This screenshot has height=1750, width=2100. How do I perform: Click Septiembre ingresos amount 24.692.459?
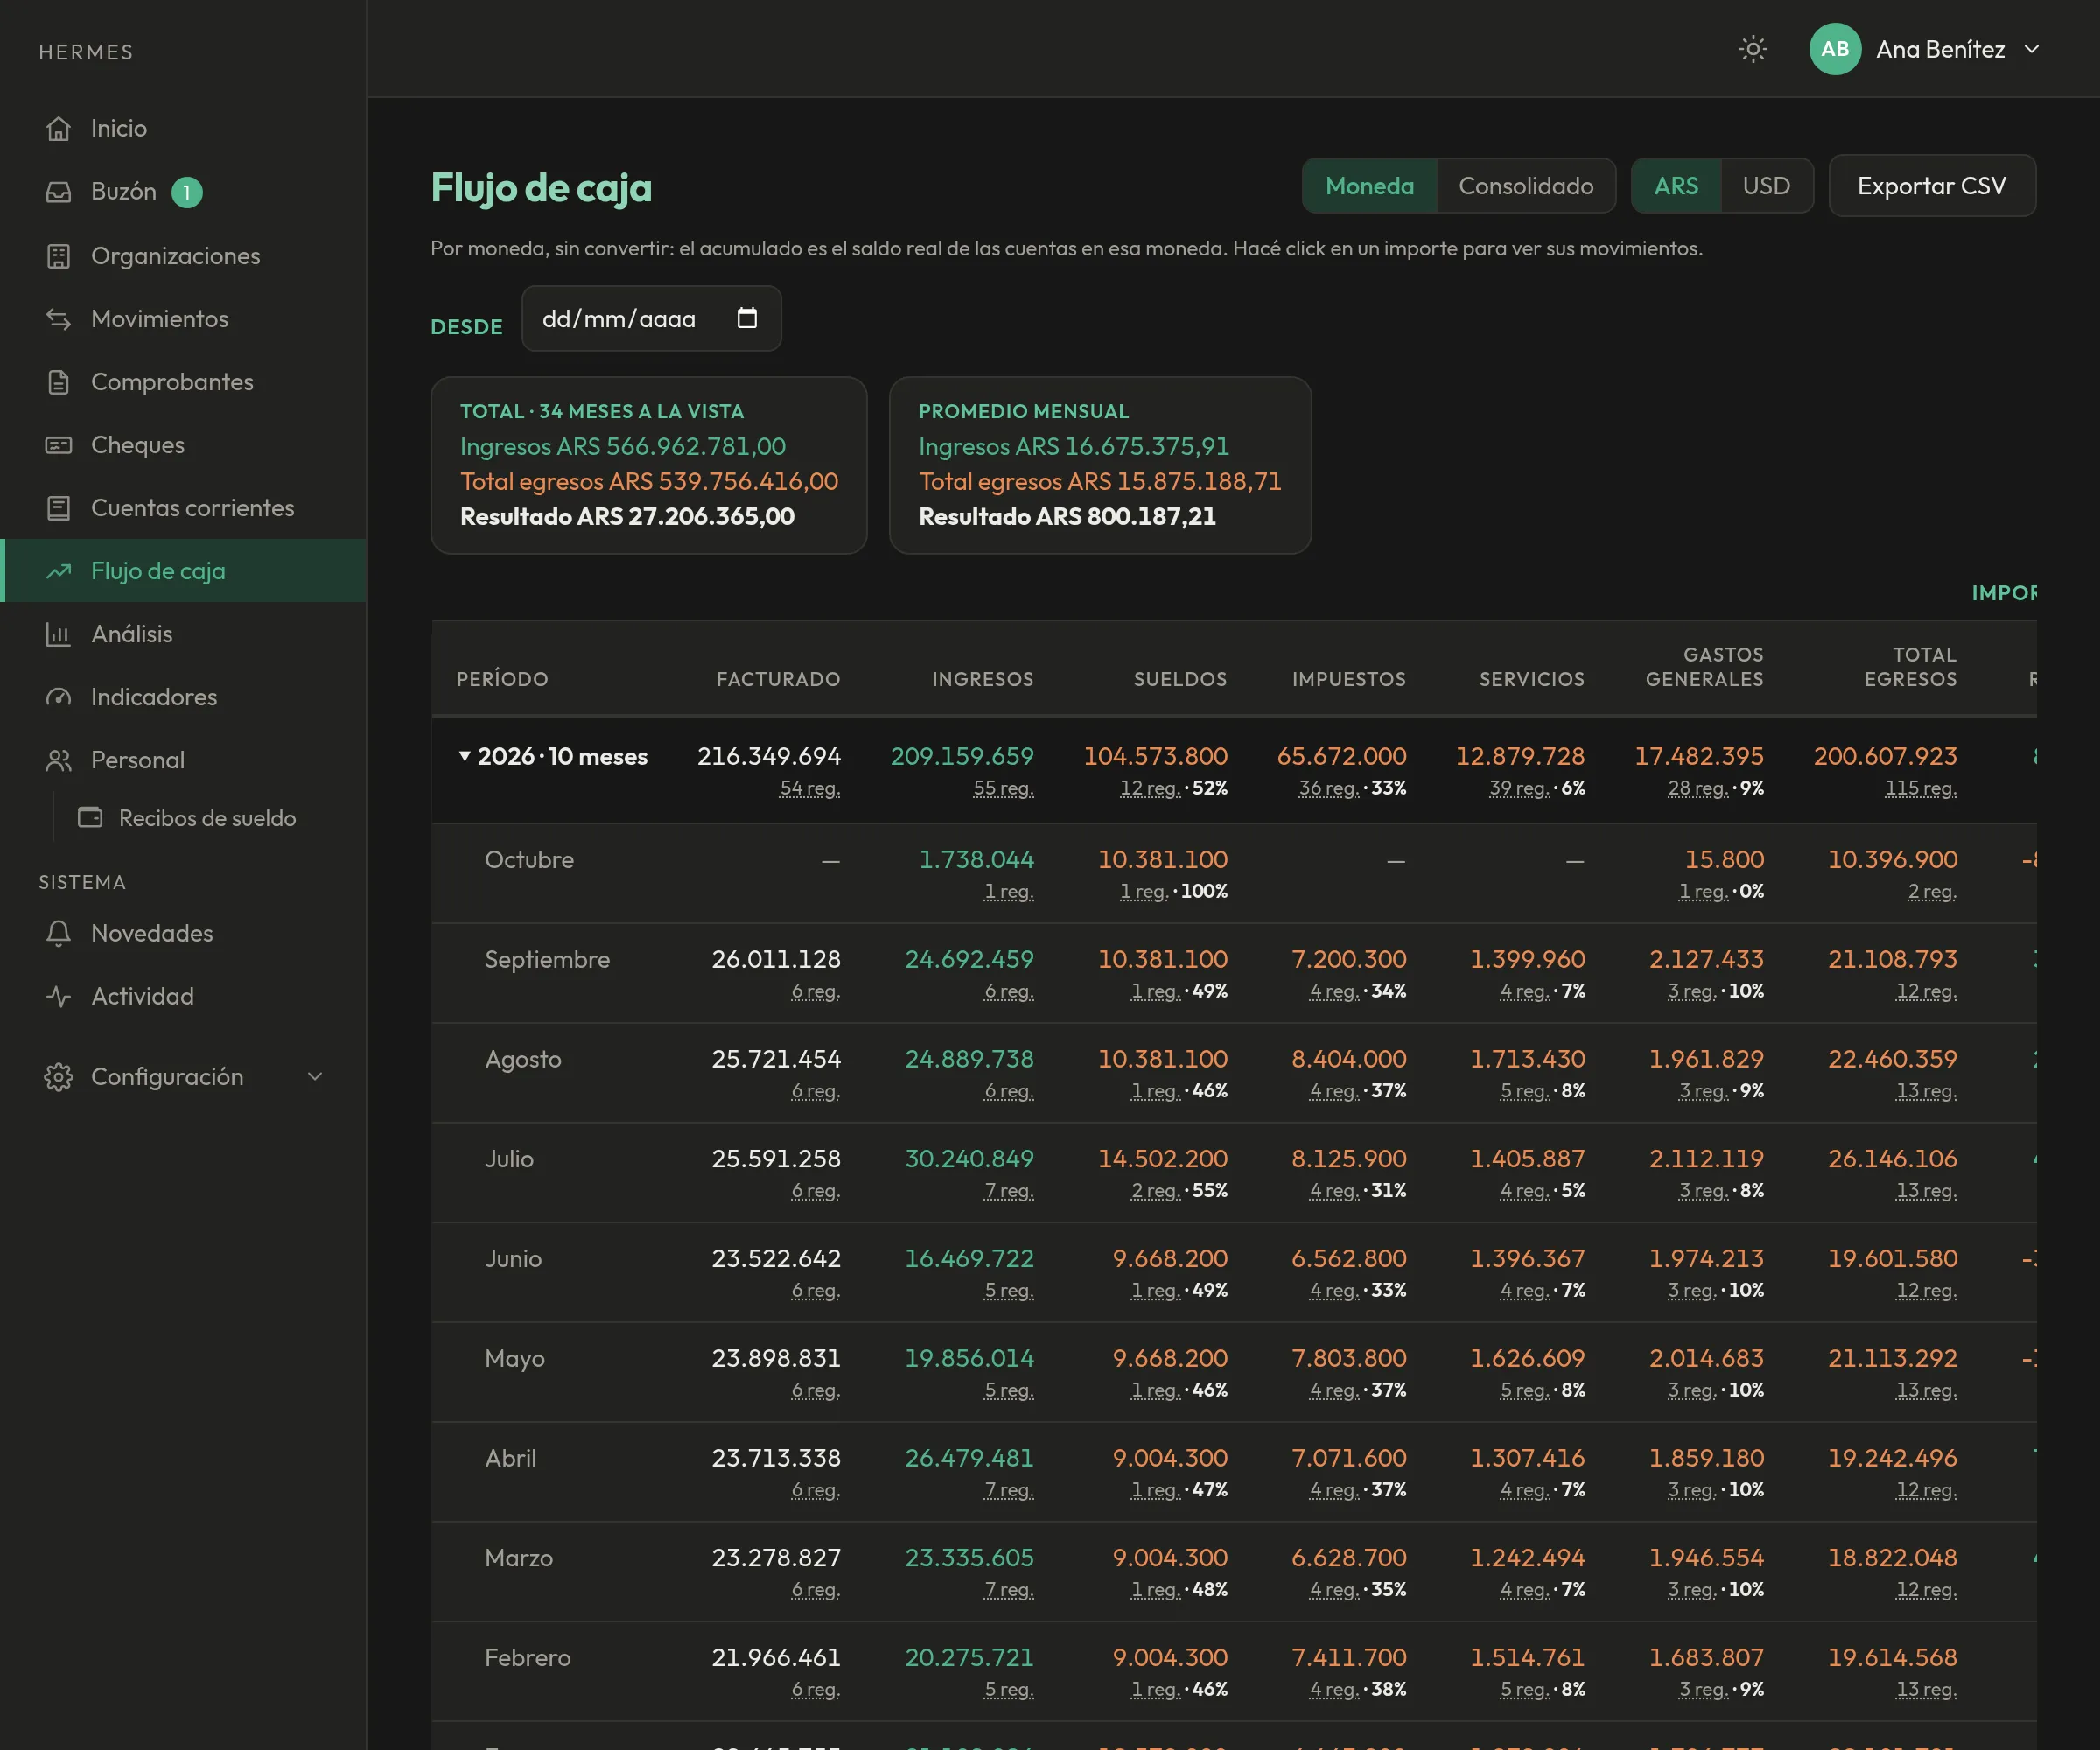point(969,959)
